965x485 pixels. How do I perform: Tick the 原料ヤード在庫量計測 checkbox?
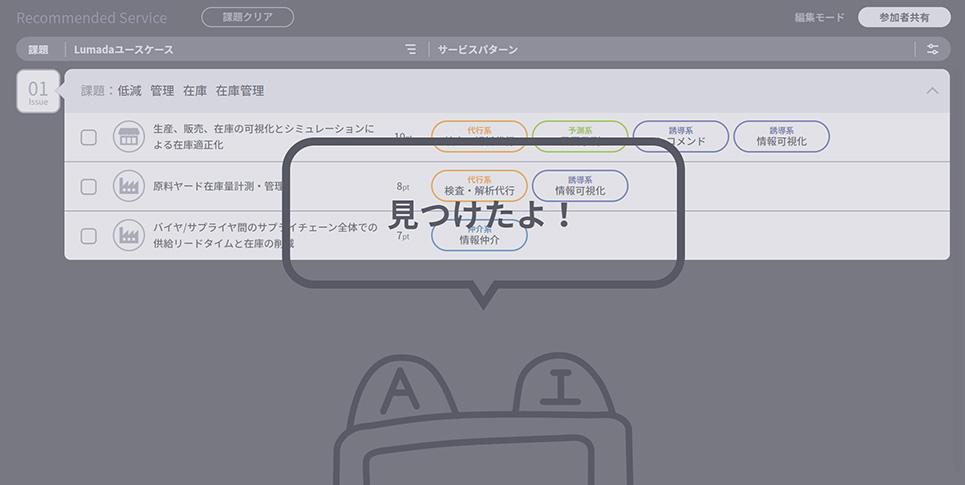pyautogui.click(x=89, y=186)
